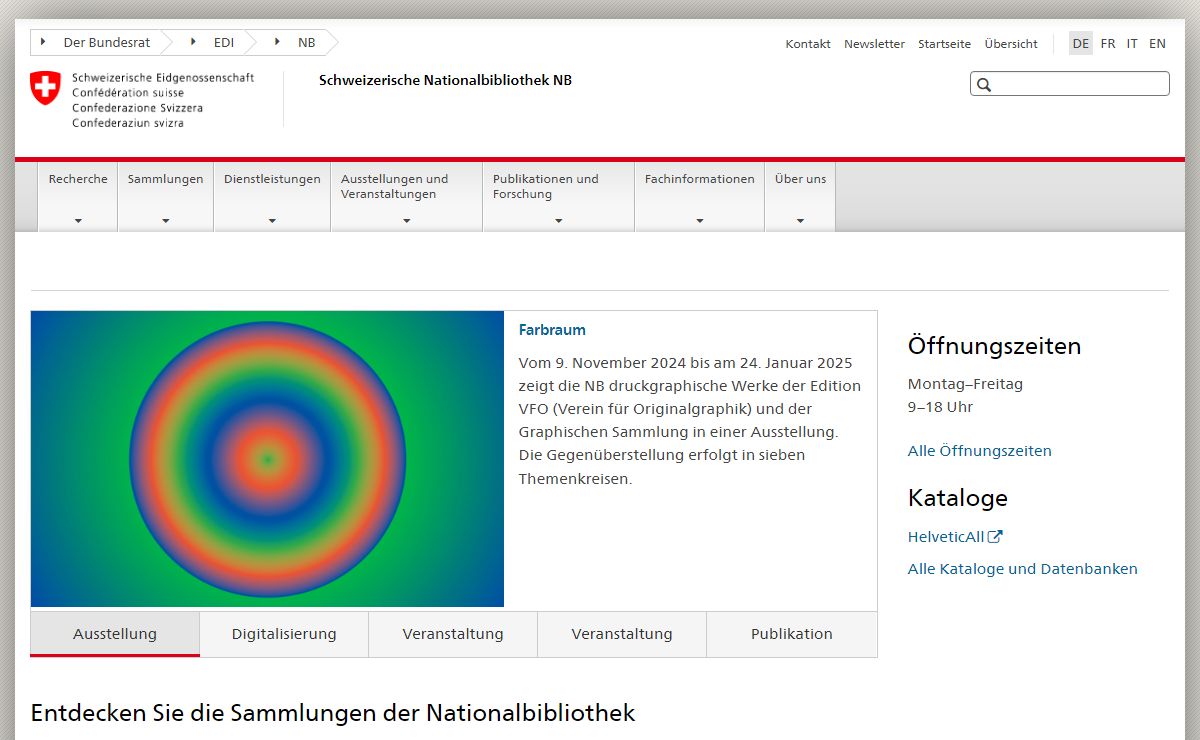Click Schweizerische Nationalbibliothek NB title
The image size is (1200, 740).
pyautogui.click(x=446, y=80)
